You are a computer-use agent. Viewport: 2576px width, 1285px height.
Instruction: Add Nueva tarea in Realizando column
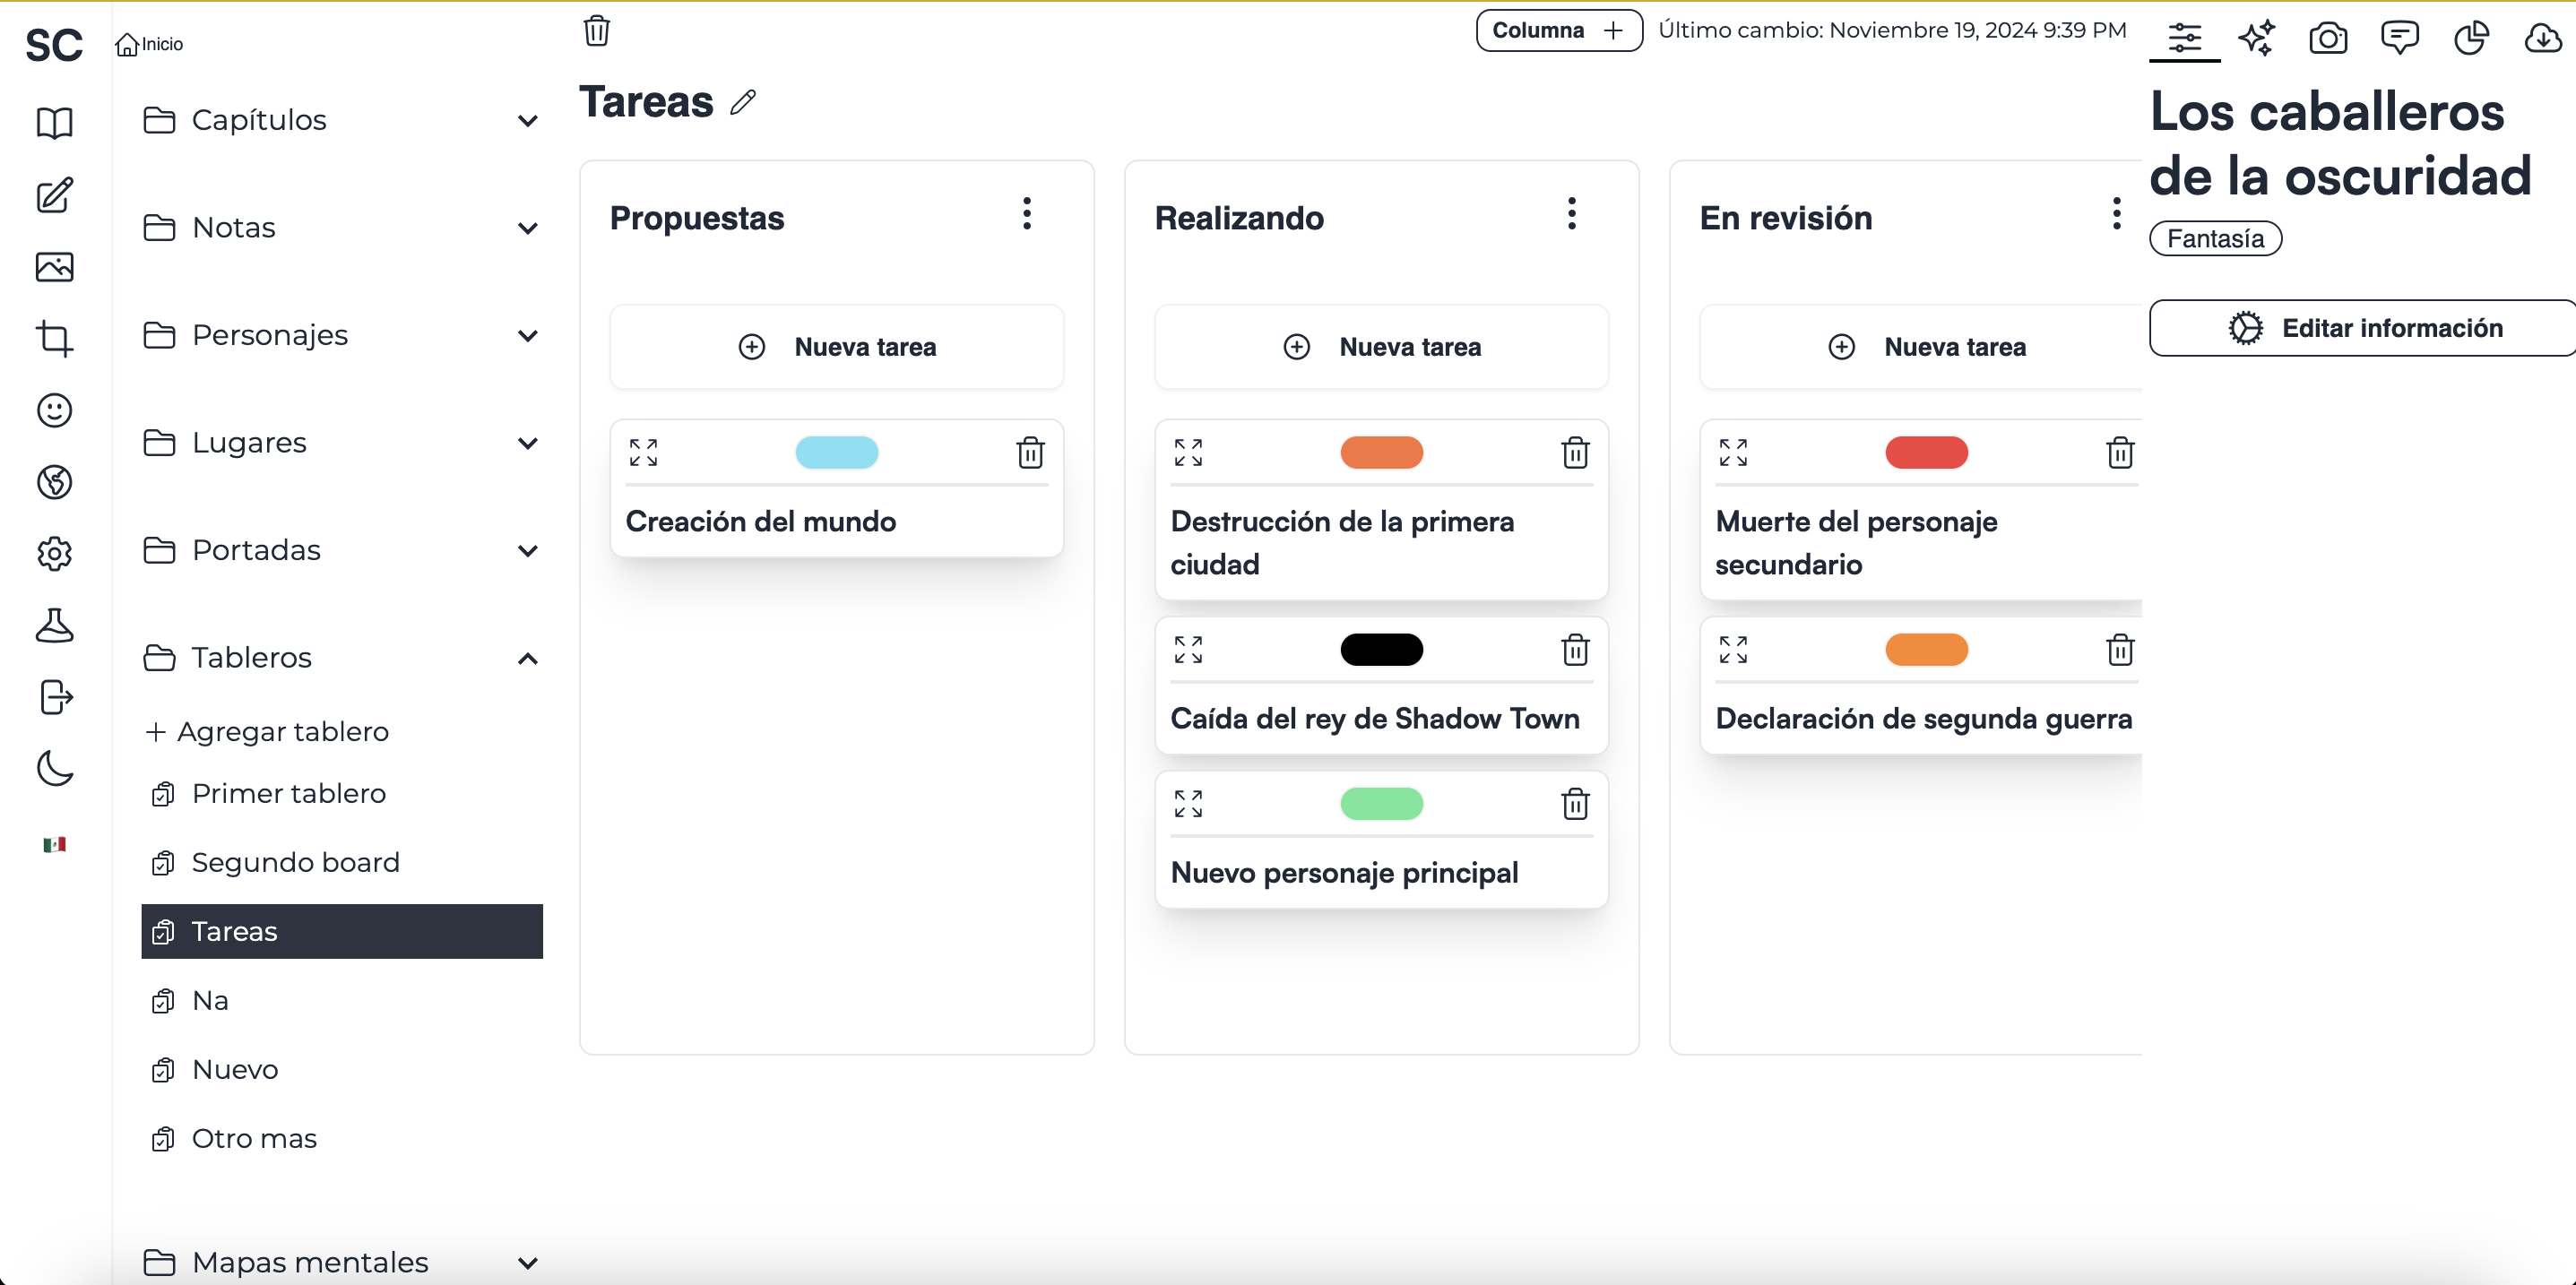[x=1382, y=347]
